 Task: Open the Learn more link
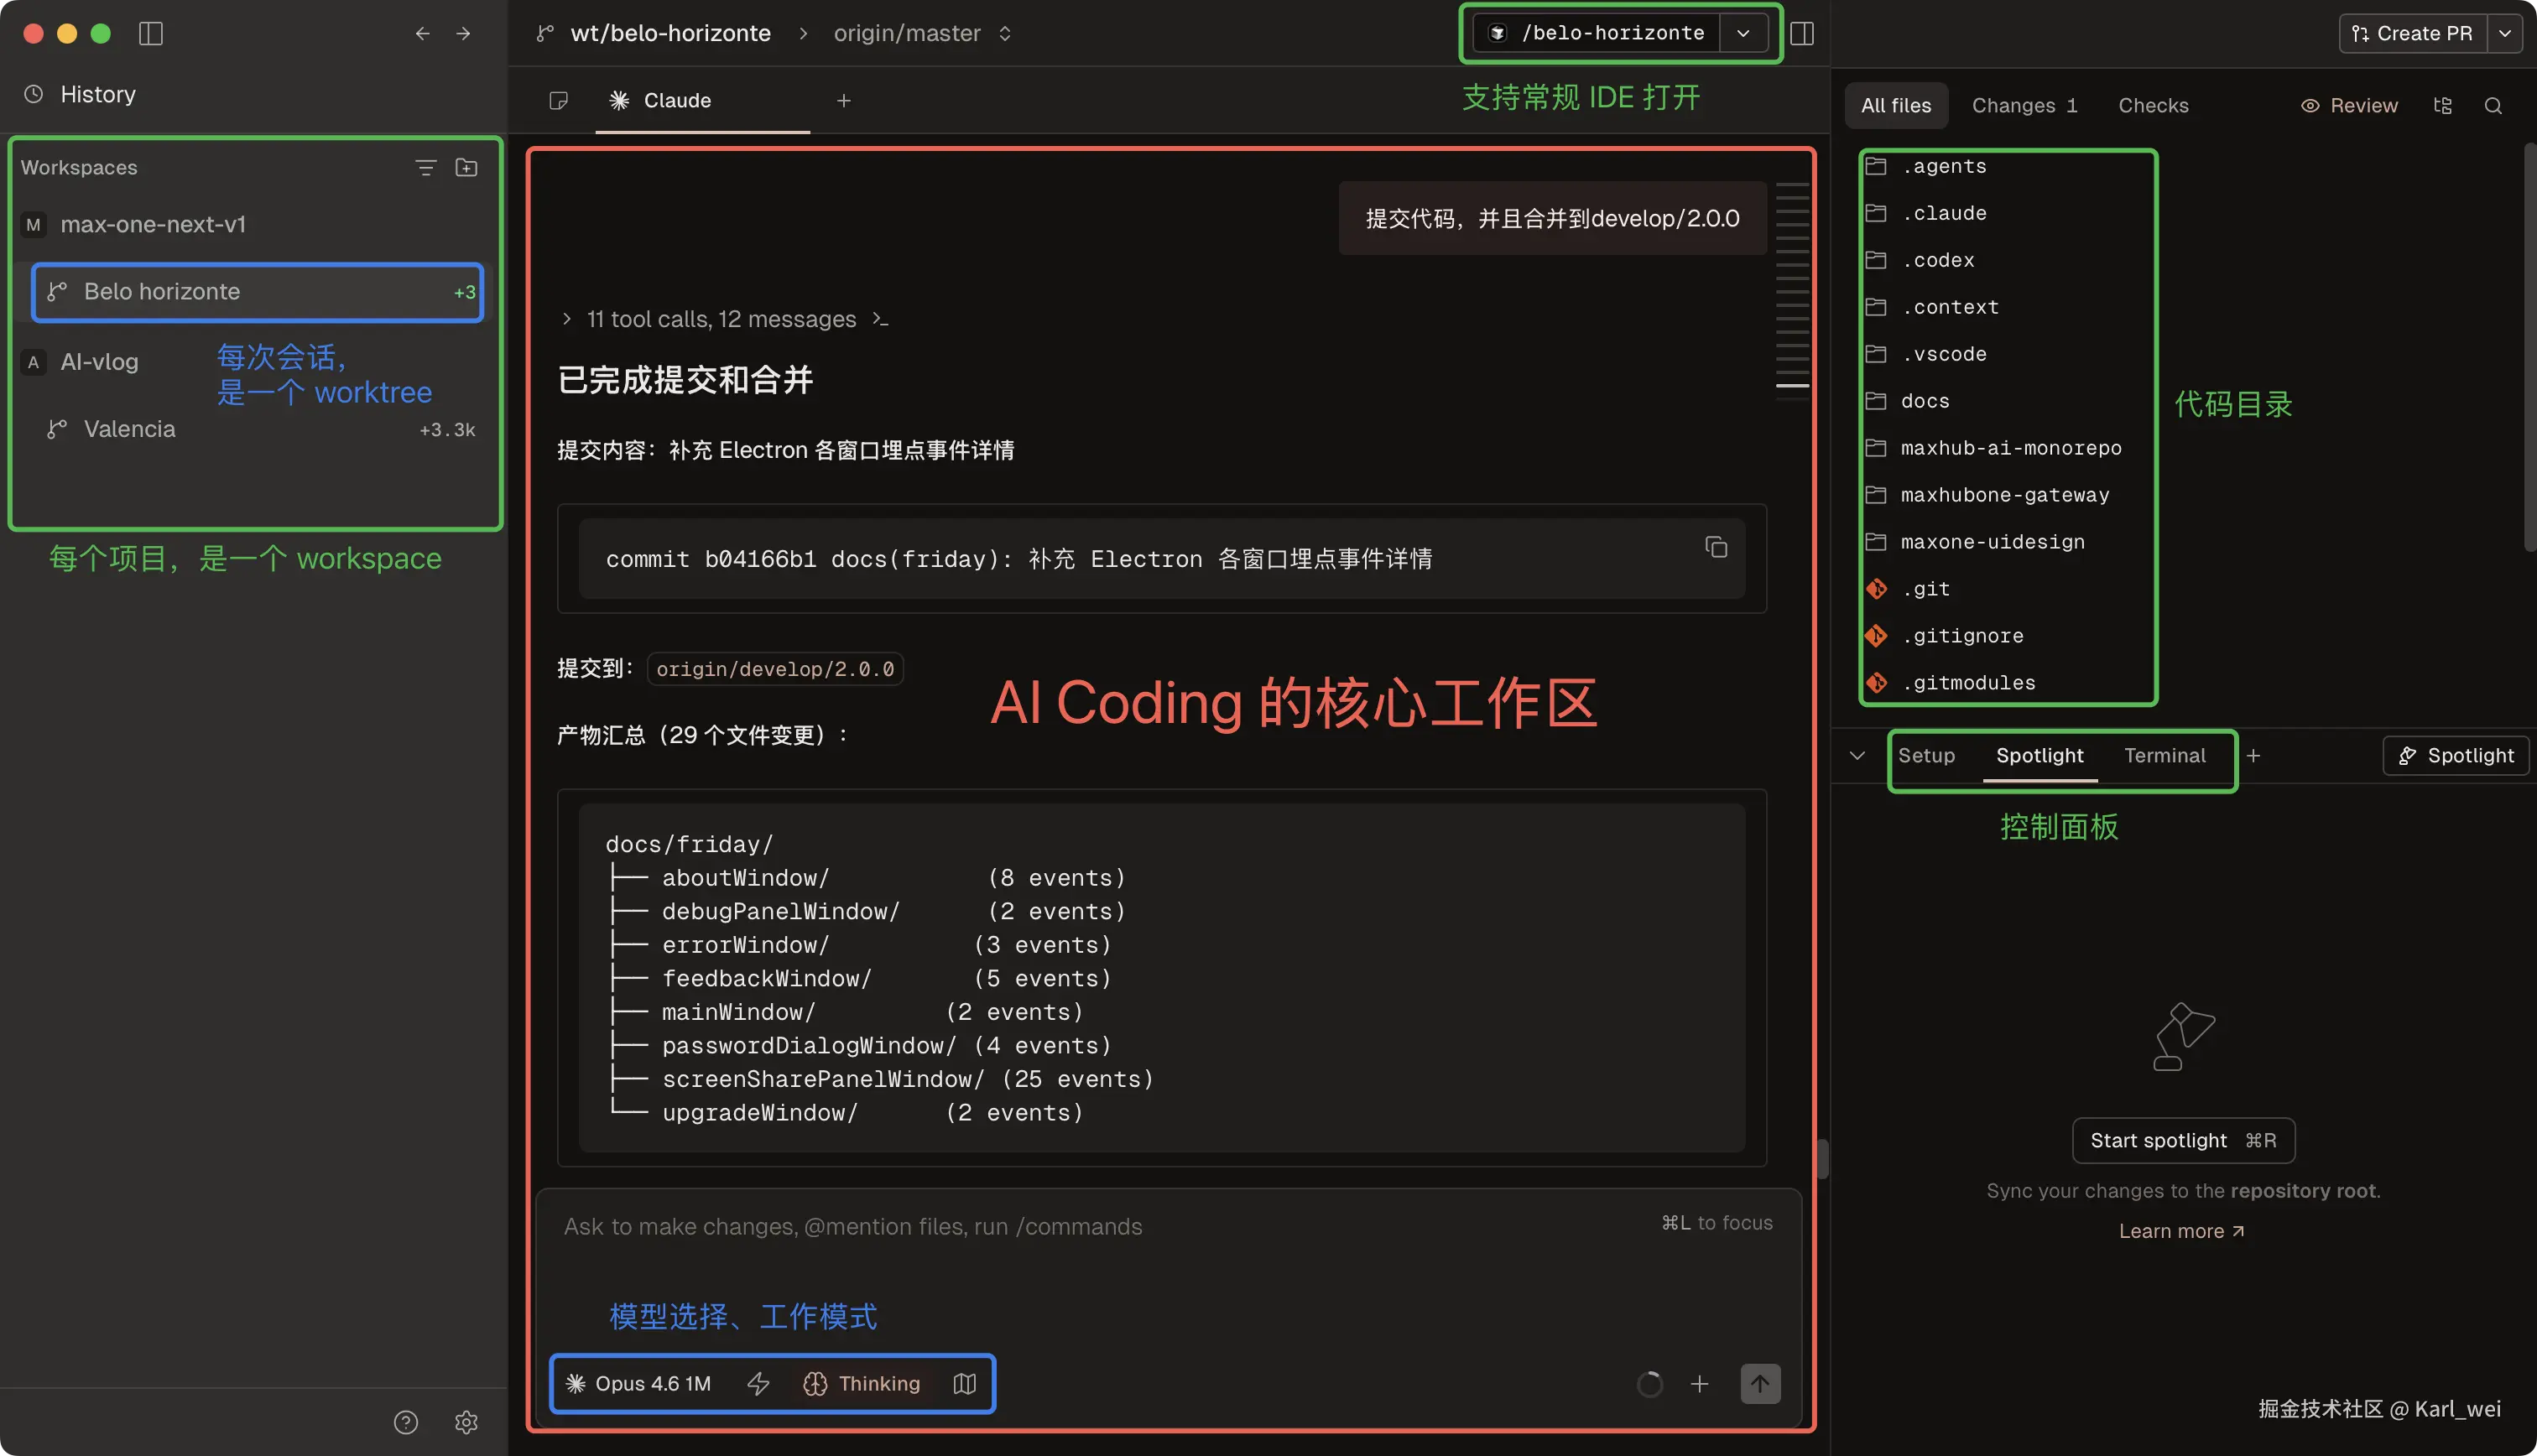coord(2181,1231)
